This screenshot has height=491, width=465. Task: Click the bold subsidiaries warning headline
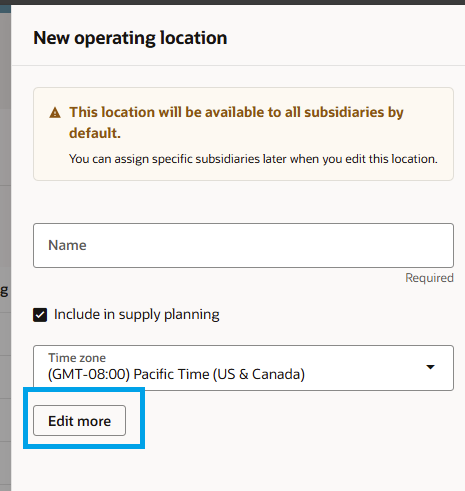(x=236, y=122)
